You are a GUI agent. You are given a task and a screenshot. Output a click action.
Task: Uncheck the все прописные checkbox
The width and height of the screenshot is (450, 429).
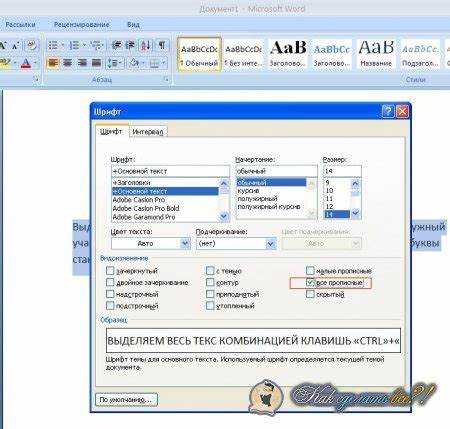[x=310, y=283]
